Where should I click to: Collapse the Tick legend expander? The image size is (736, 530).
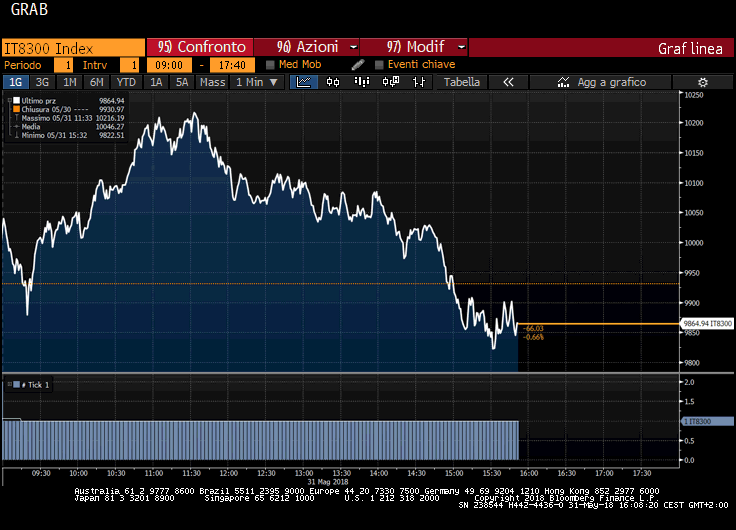[9, 384]
